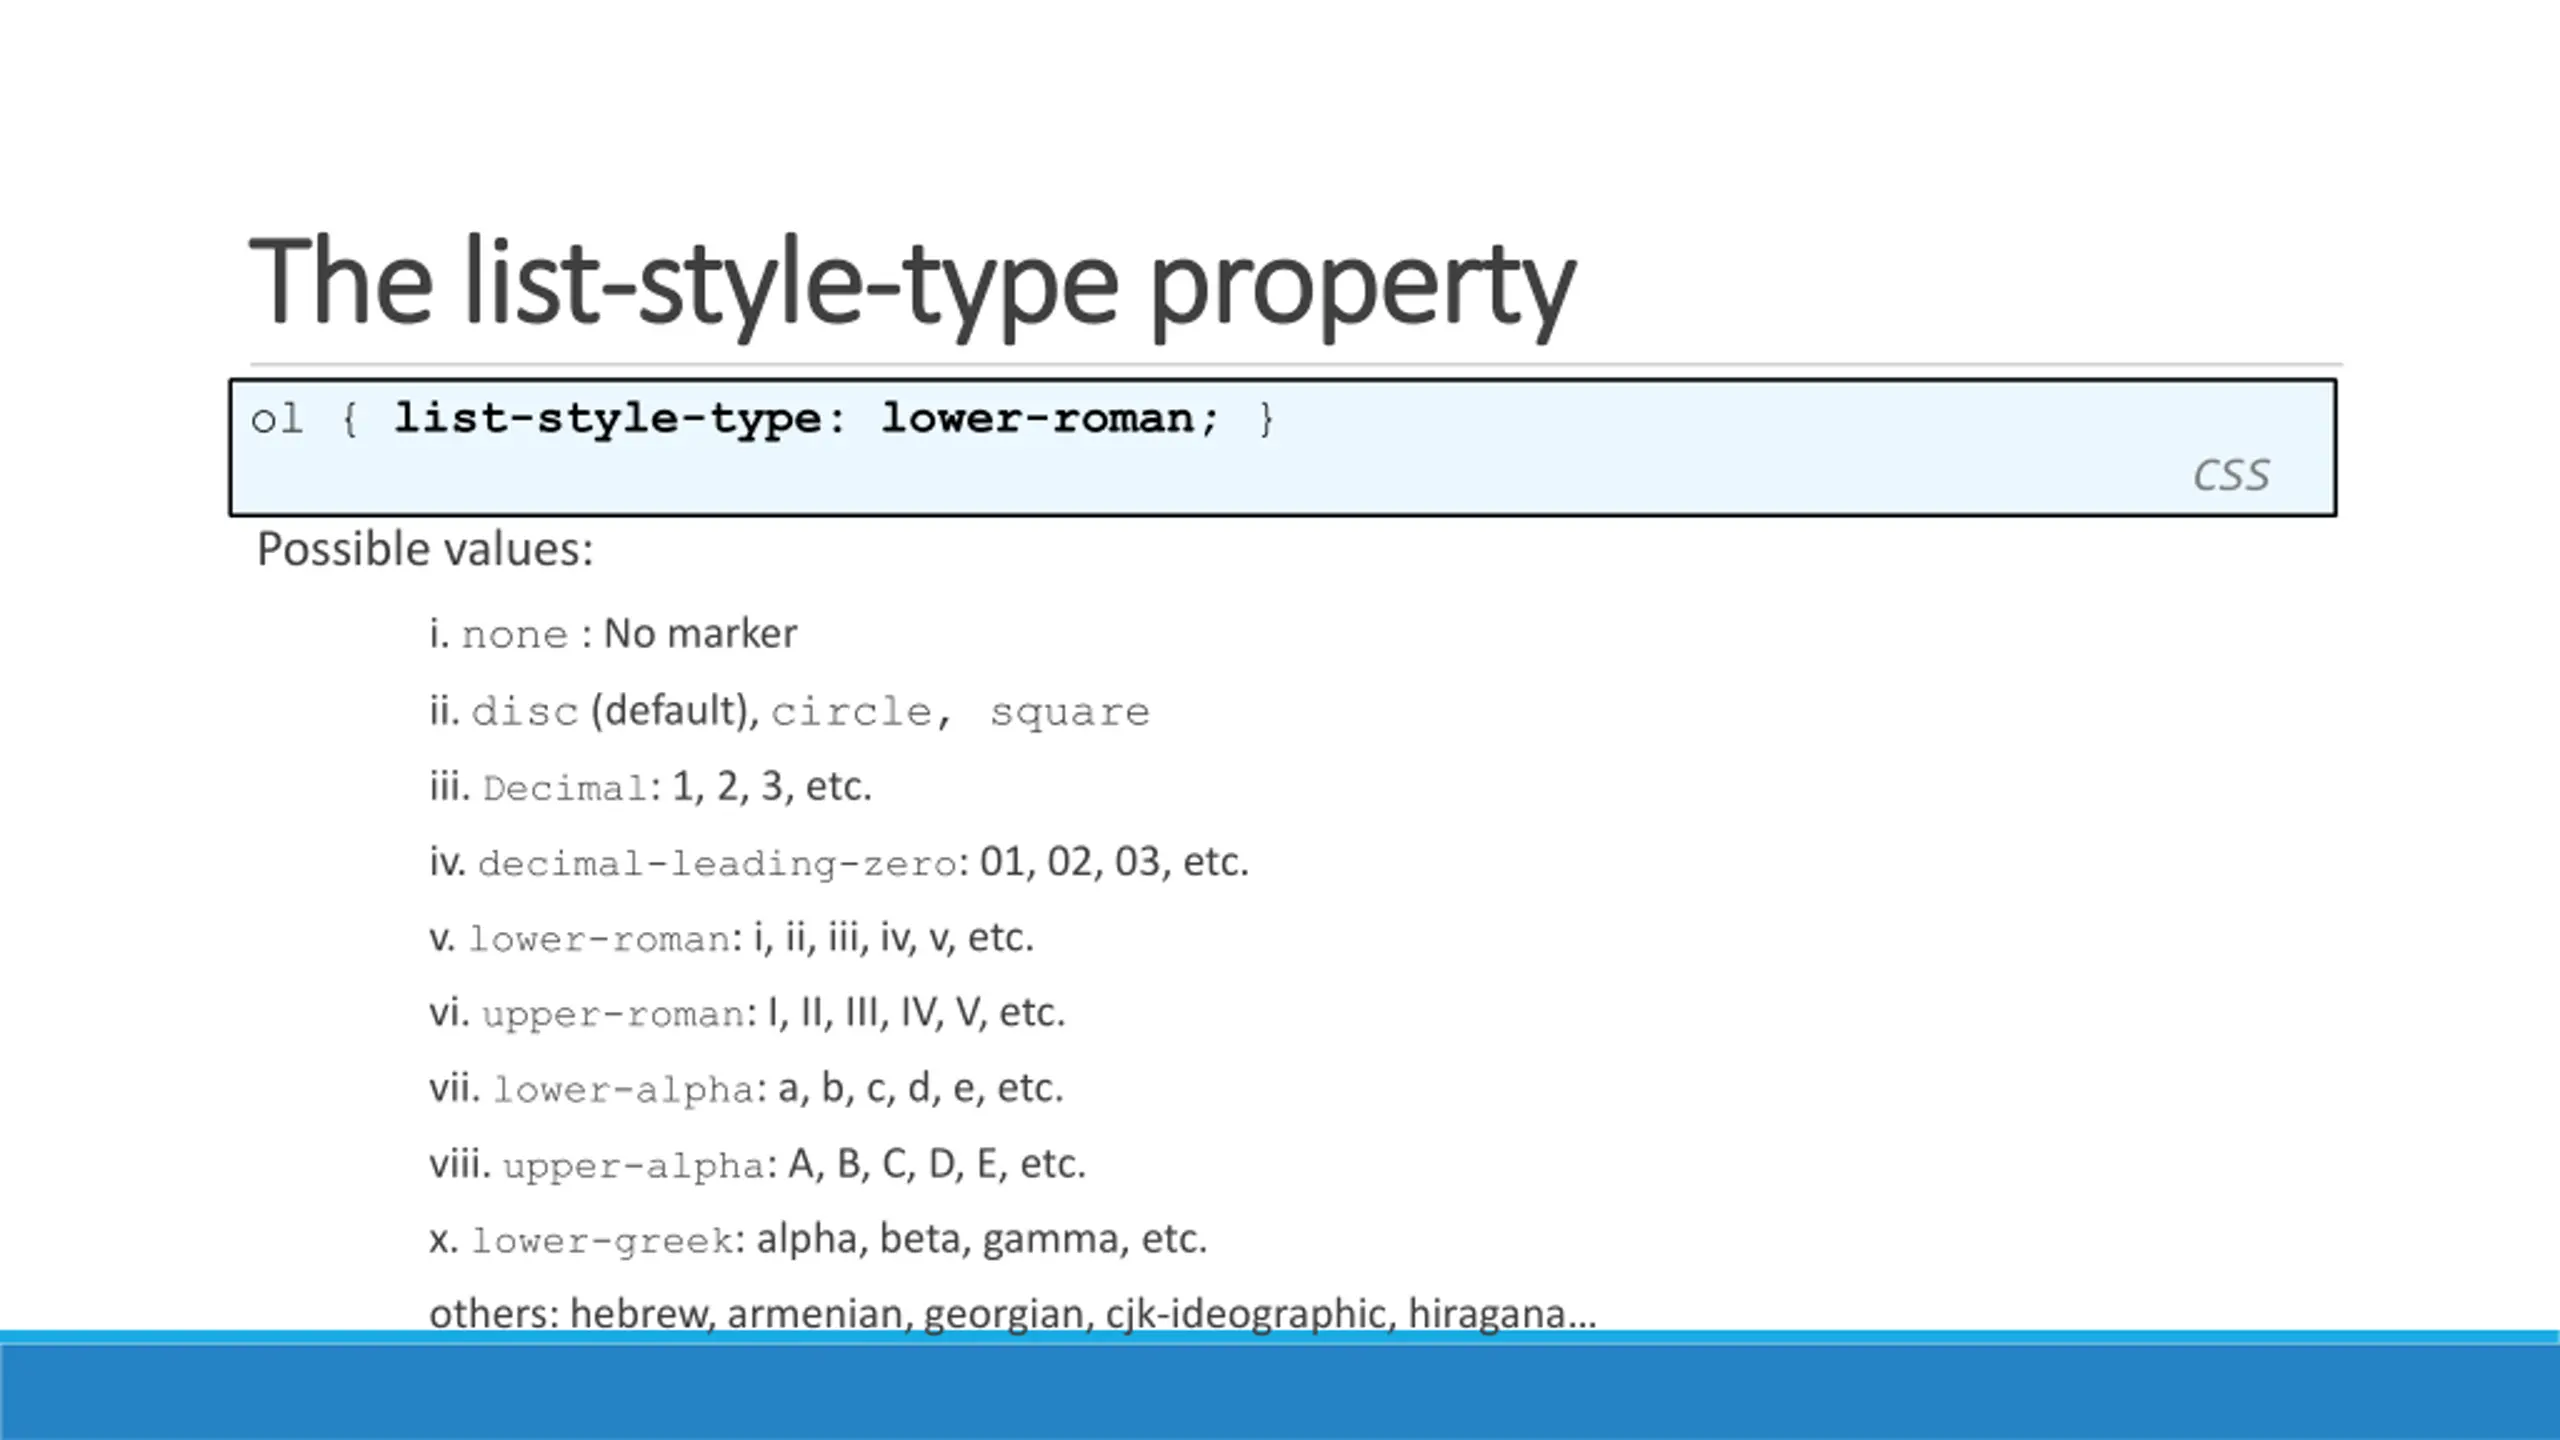Screen dimensions: 2560x1440
Task: Click the 'upper-roman' list entry
Action: coord(612,1014)
